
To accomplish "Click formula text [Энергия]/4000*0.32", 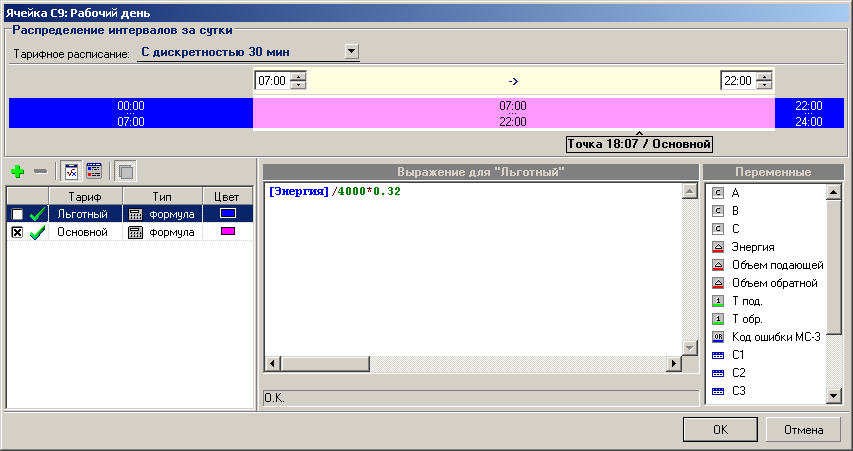I will (x=335, y=191).
